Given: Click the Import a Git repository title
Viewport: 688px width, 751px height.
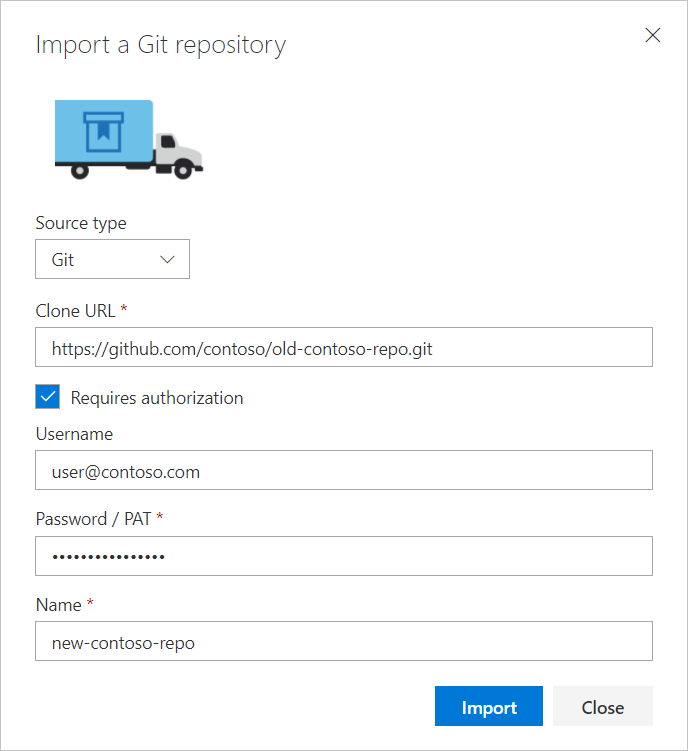Looking at the screenshot, I should click(x=160, y=45).
